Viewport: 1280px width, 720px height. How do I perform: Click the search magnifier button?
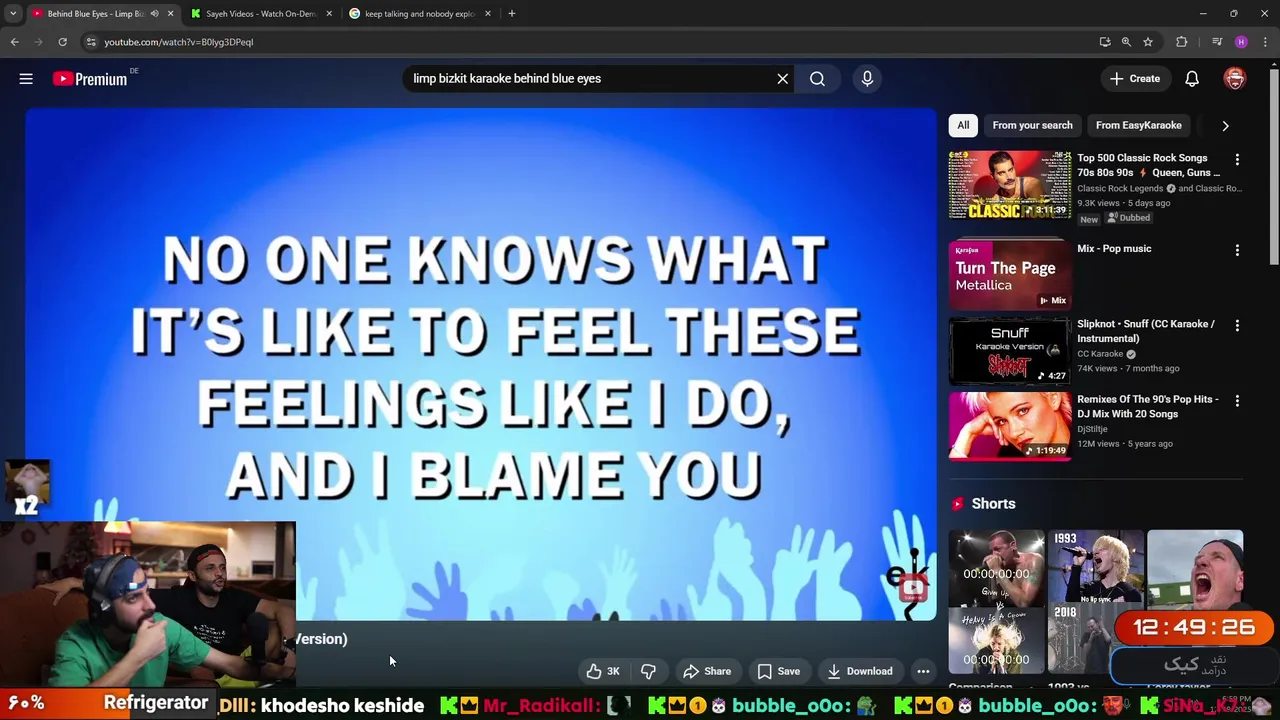[x=817, y=79]
